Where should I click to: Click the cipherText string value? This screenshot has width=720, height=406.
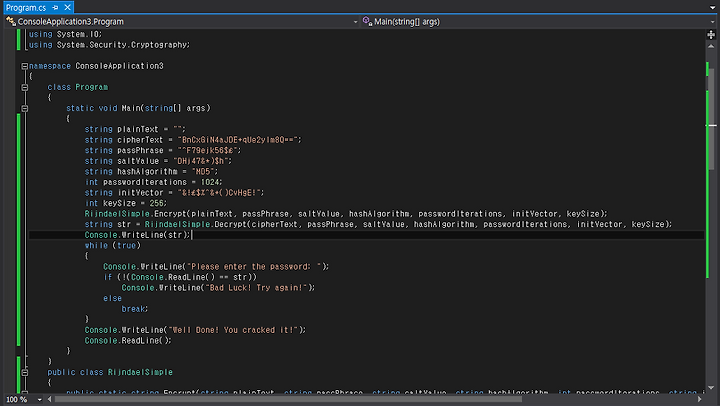[238, 140]
